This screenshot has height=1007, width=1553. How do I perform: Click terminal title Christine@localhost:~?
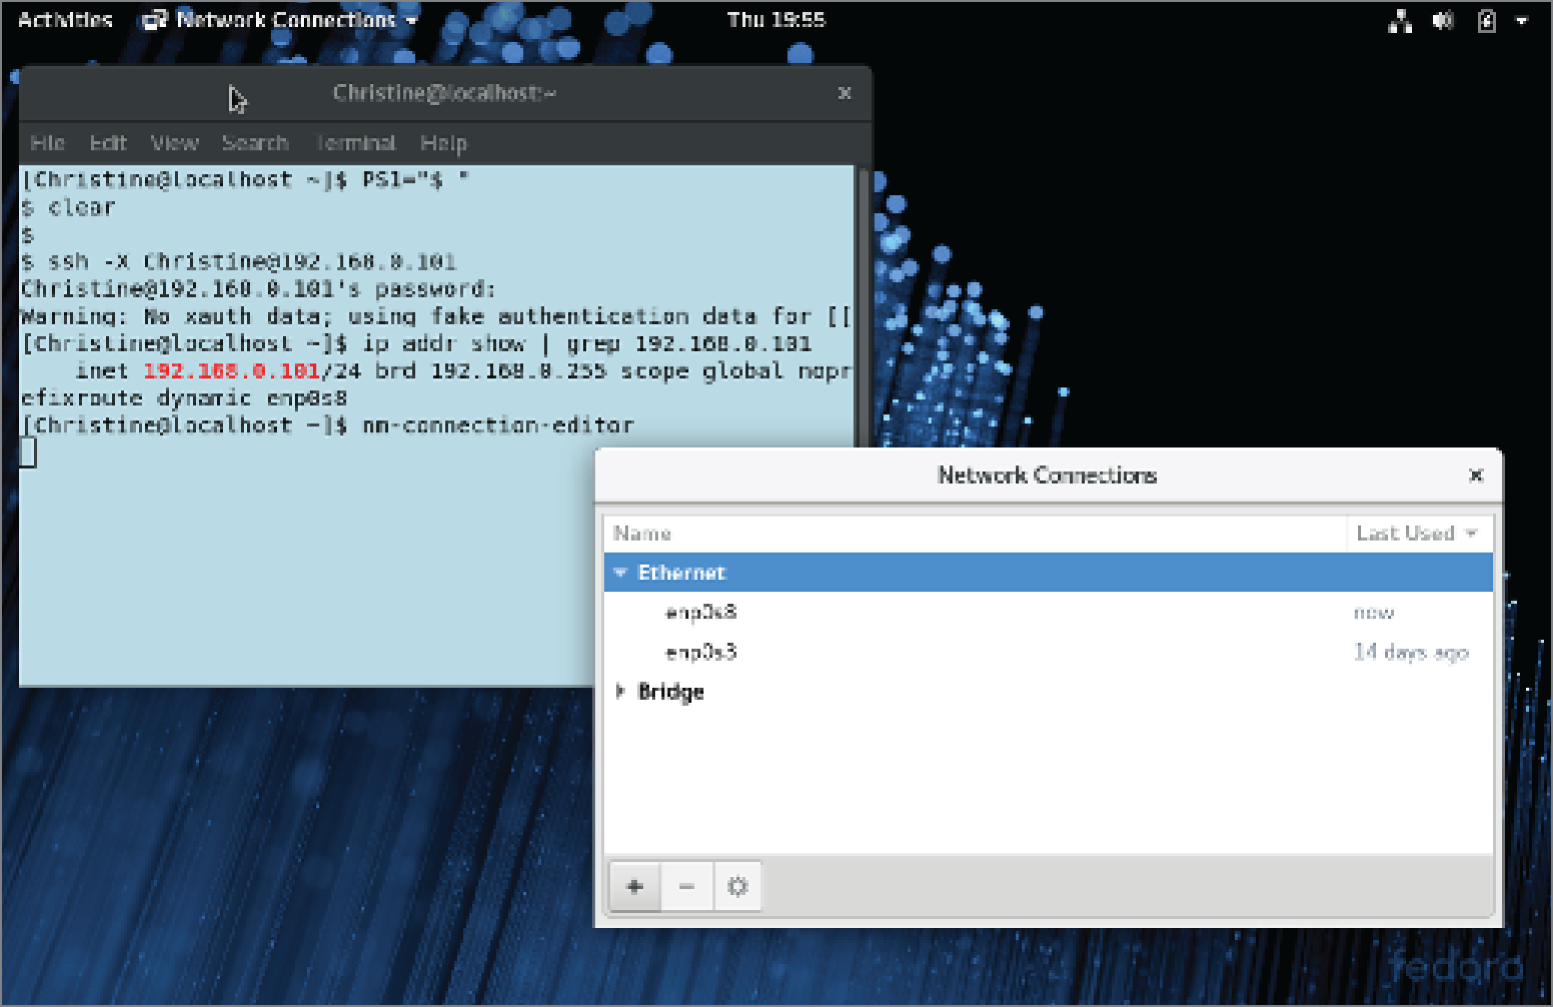pyautogui.click(x=444, y=93)
